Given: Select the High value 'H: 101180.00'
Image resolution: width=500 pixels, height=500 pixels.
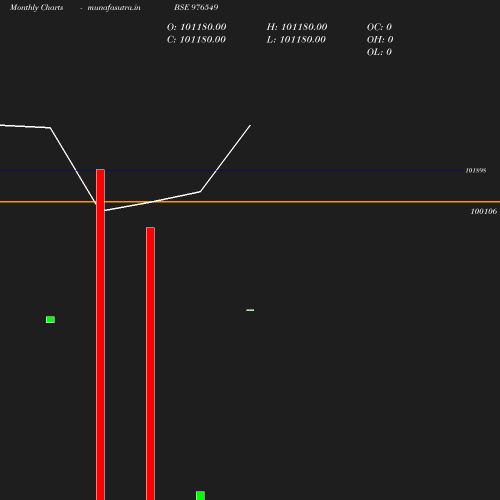Looking at the screenshot, I should pos(297,27).
